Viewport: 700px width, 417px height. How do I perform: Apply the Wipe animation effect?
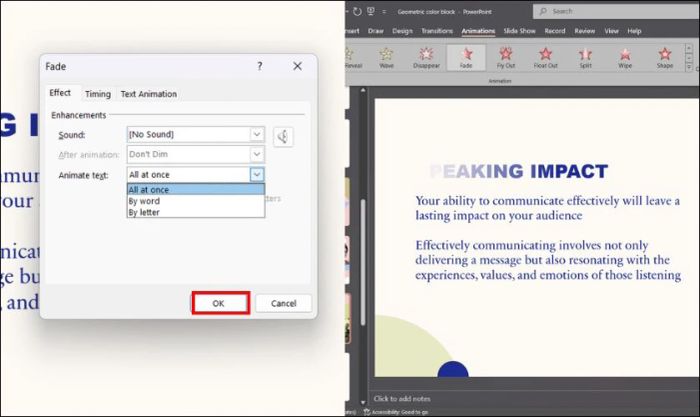click(625, 58)
